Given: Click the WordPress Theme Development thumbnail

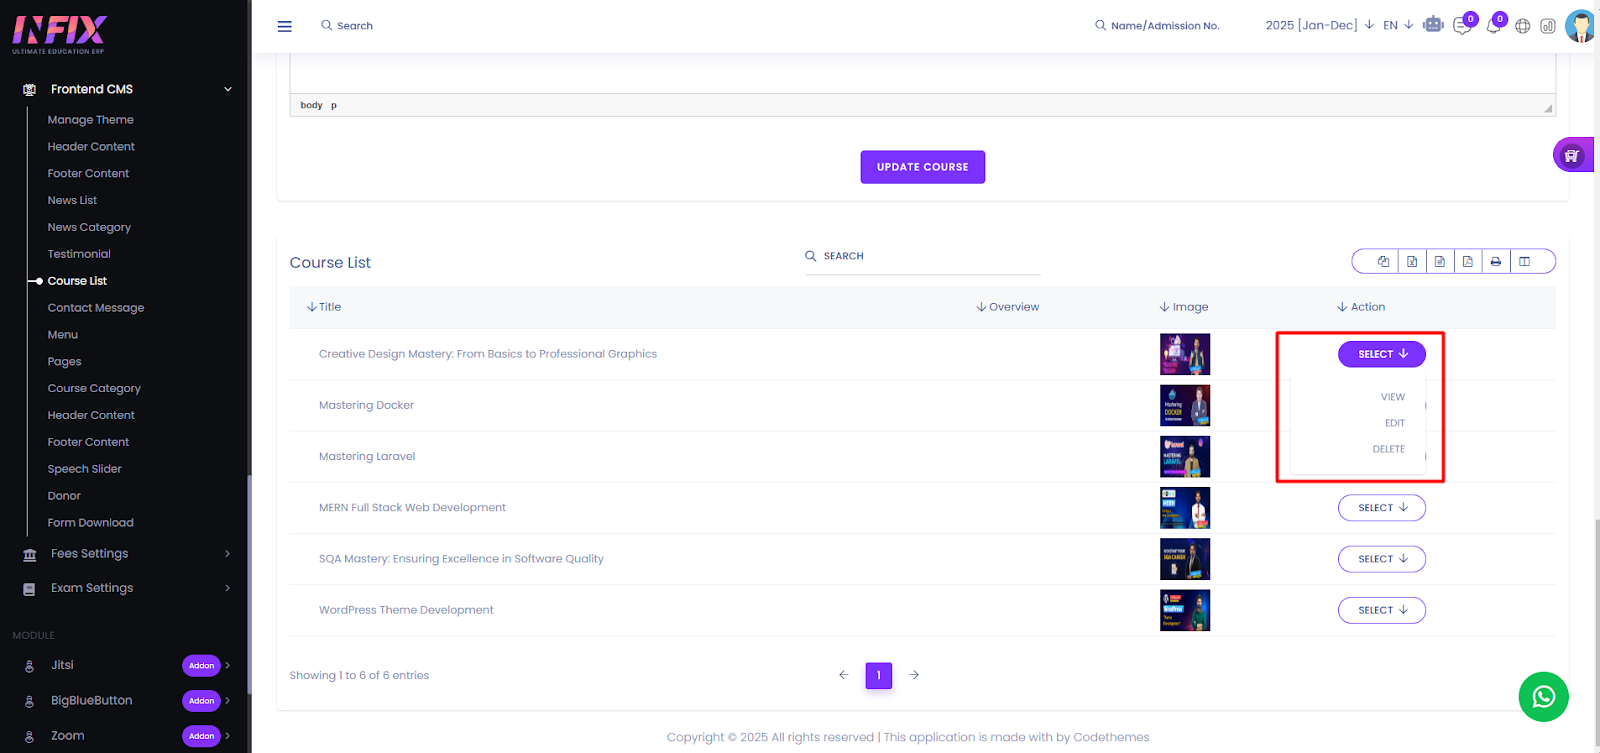Looking at the screenshot, I should tap(1185, 610).
